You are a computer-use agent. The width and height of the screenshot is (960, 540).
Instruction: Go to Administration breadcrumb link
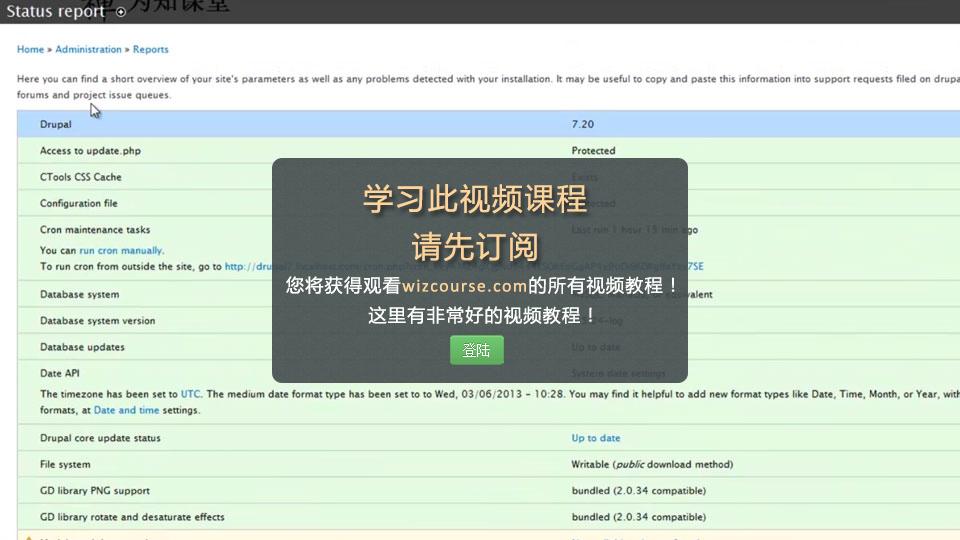(x=88, y=50)
